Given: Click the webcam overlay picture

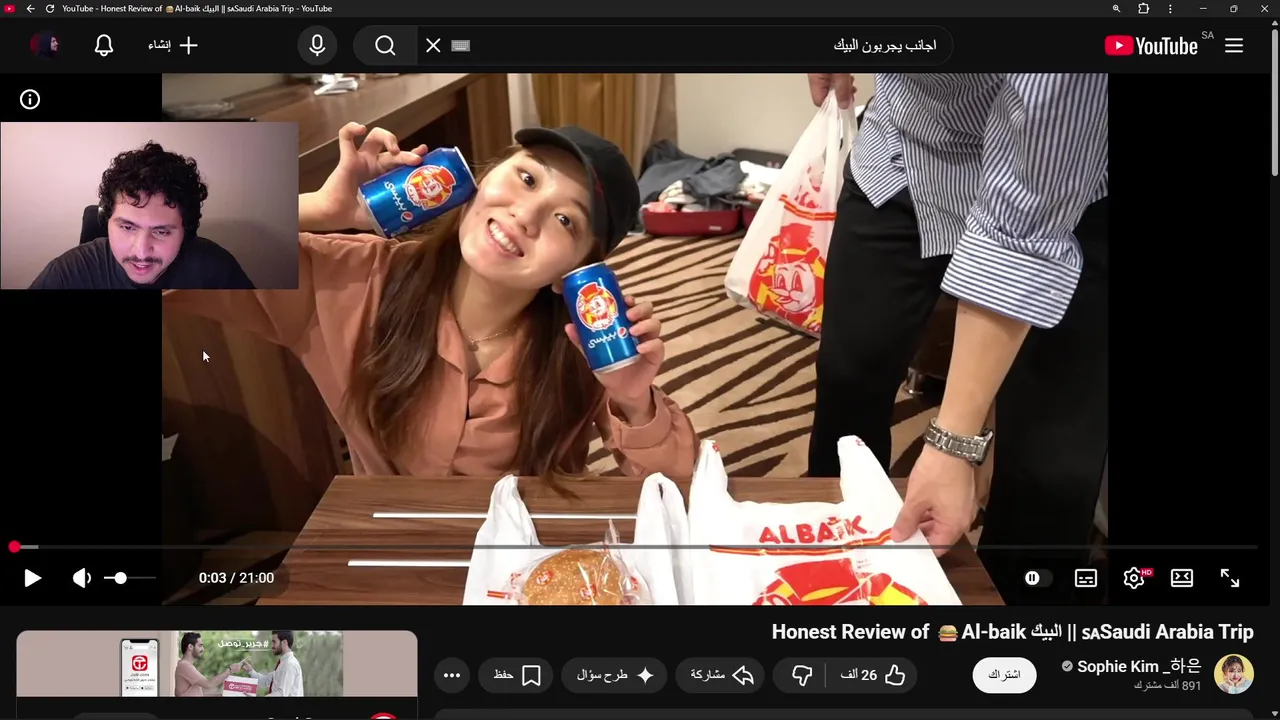Looking at the screenshot, I should [149, 206].
